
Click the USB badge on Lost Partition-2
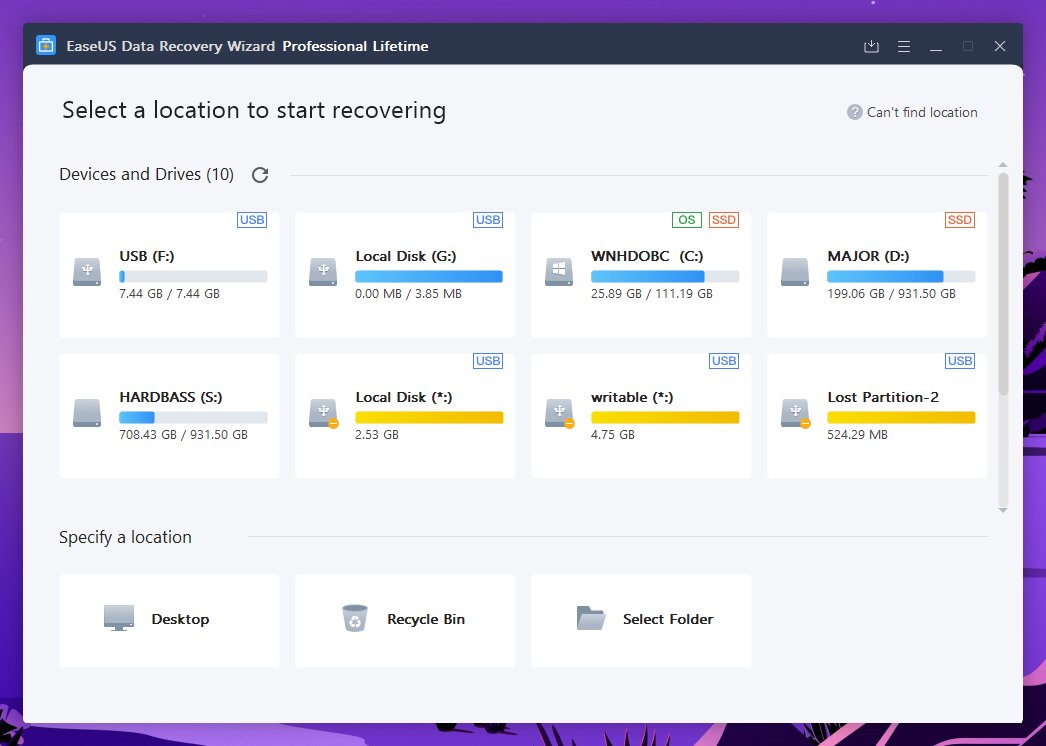[960, 361]
